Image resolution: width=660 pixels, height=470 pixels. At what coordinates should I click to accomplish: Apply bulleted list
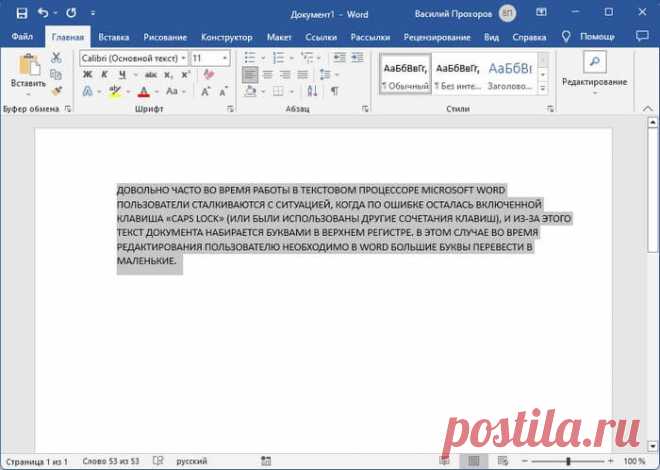coord(250,58)
